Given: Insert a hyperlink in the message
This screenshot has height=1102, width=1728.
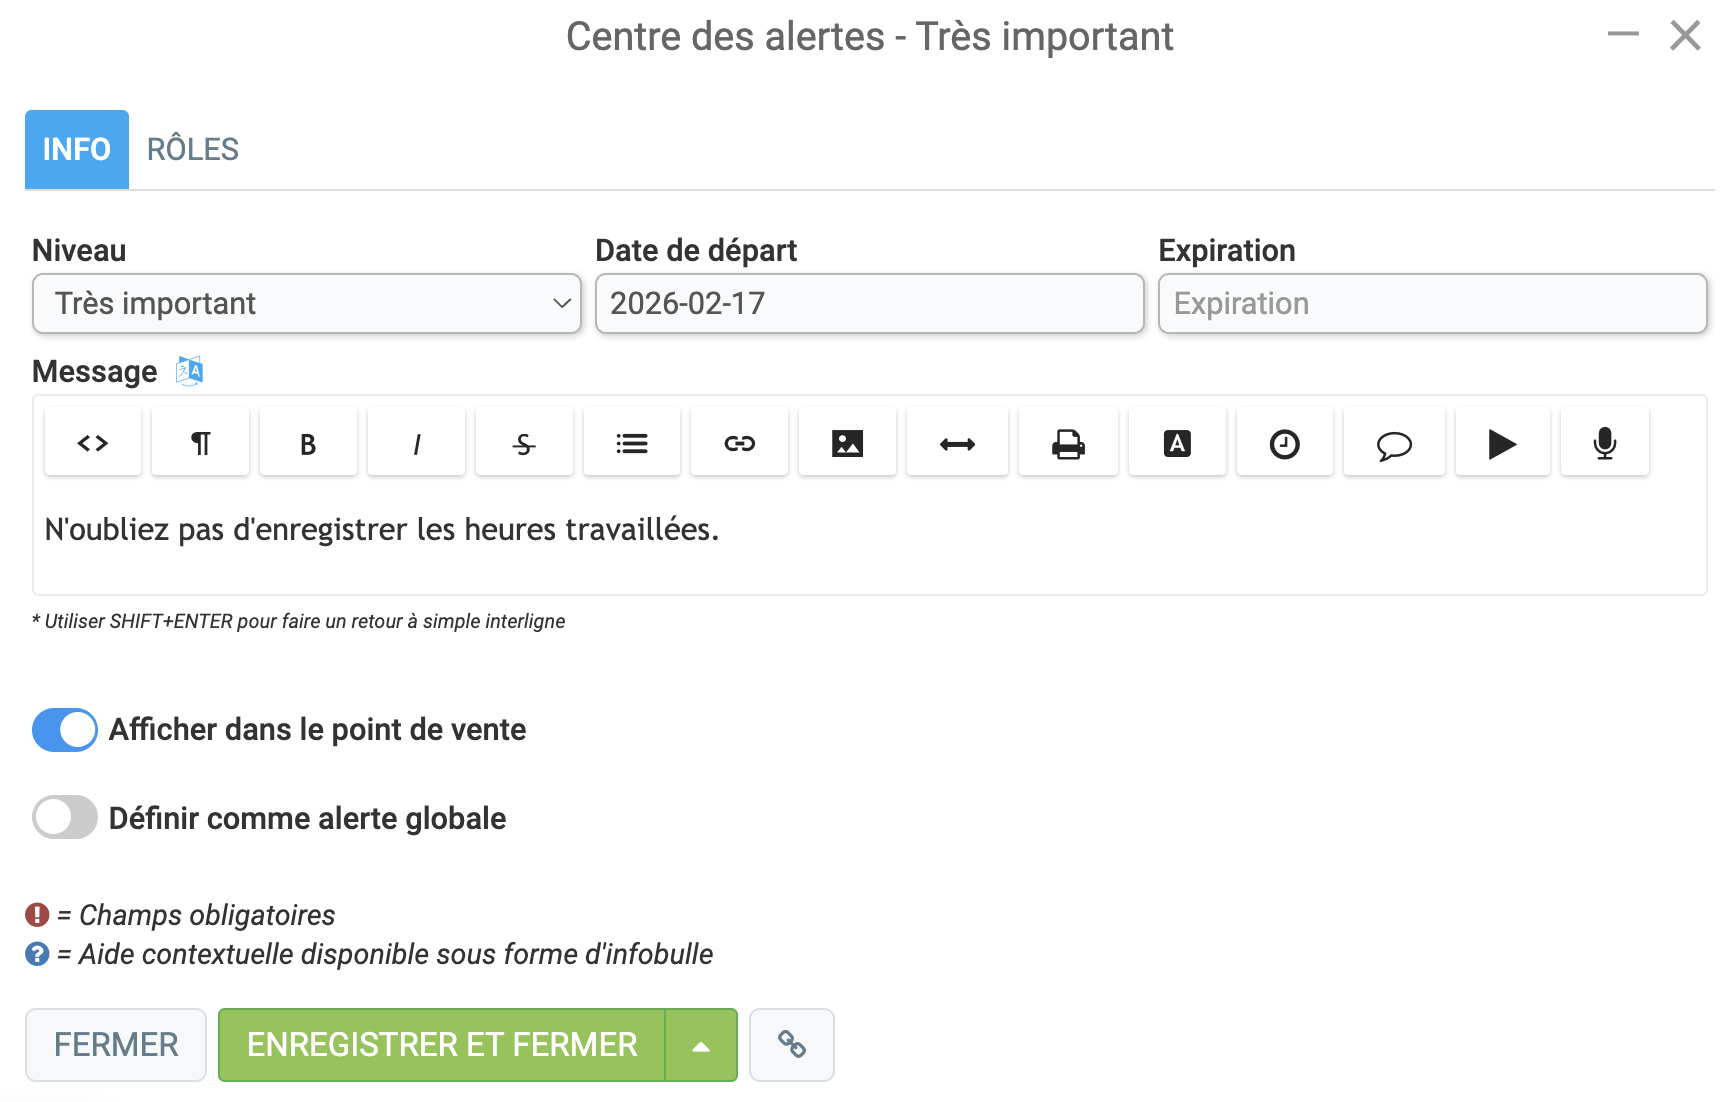Looking at the screenshot, I should click(739, 443).
